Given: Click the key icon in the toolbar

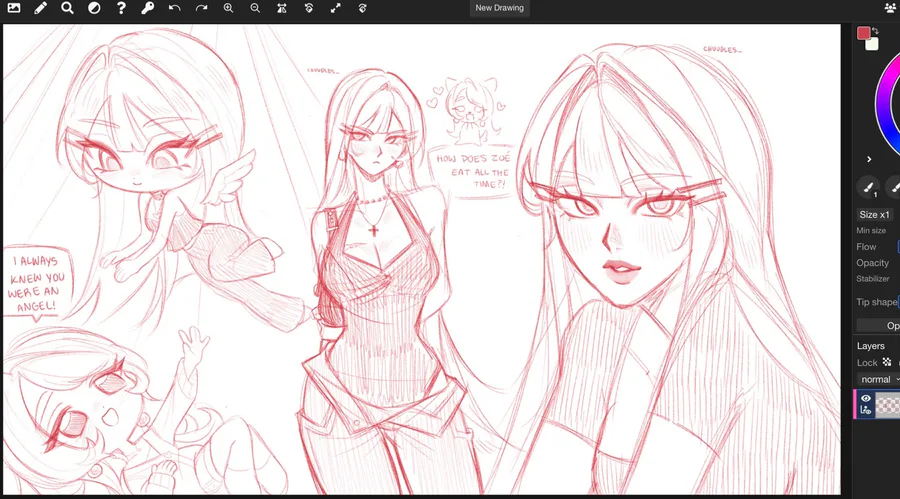Looking at the screenshot, I should (x=148, y=8).
